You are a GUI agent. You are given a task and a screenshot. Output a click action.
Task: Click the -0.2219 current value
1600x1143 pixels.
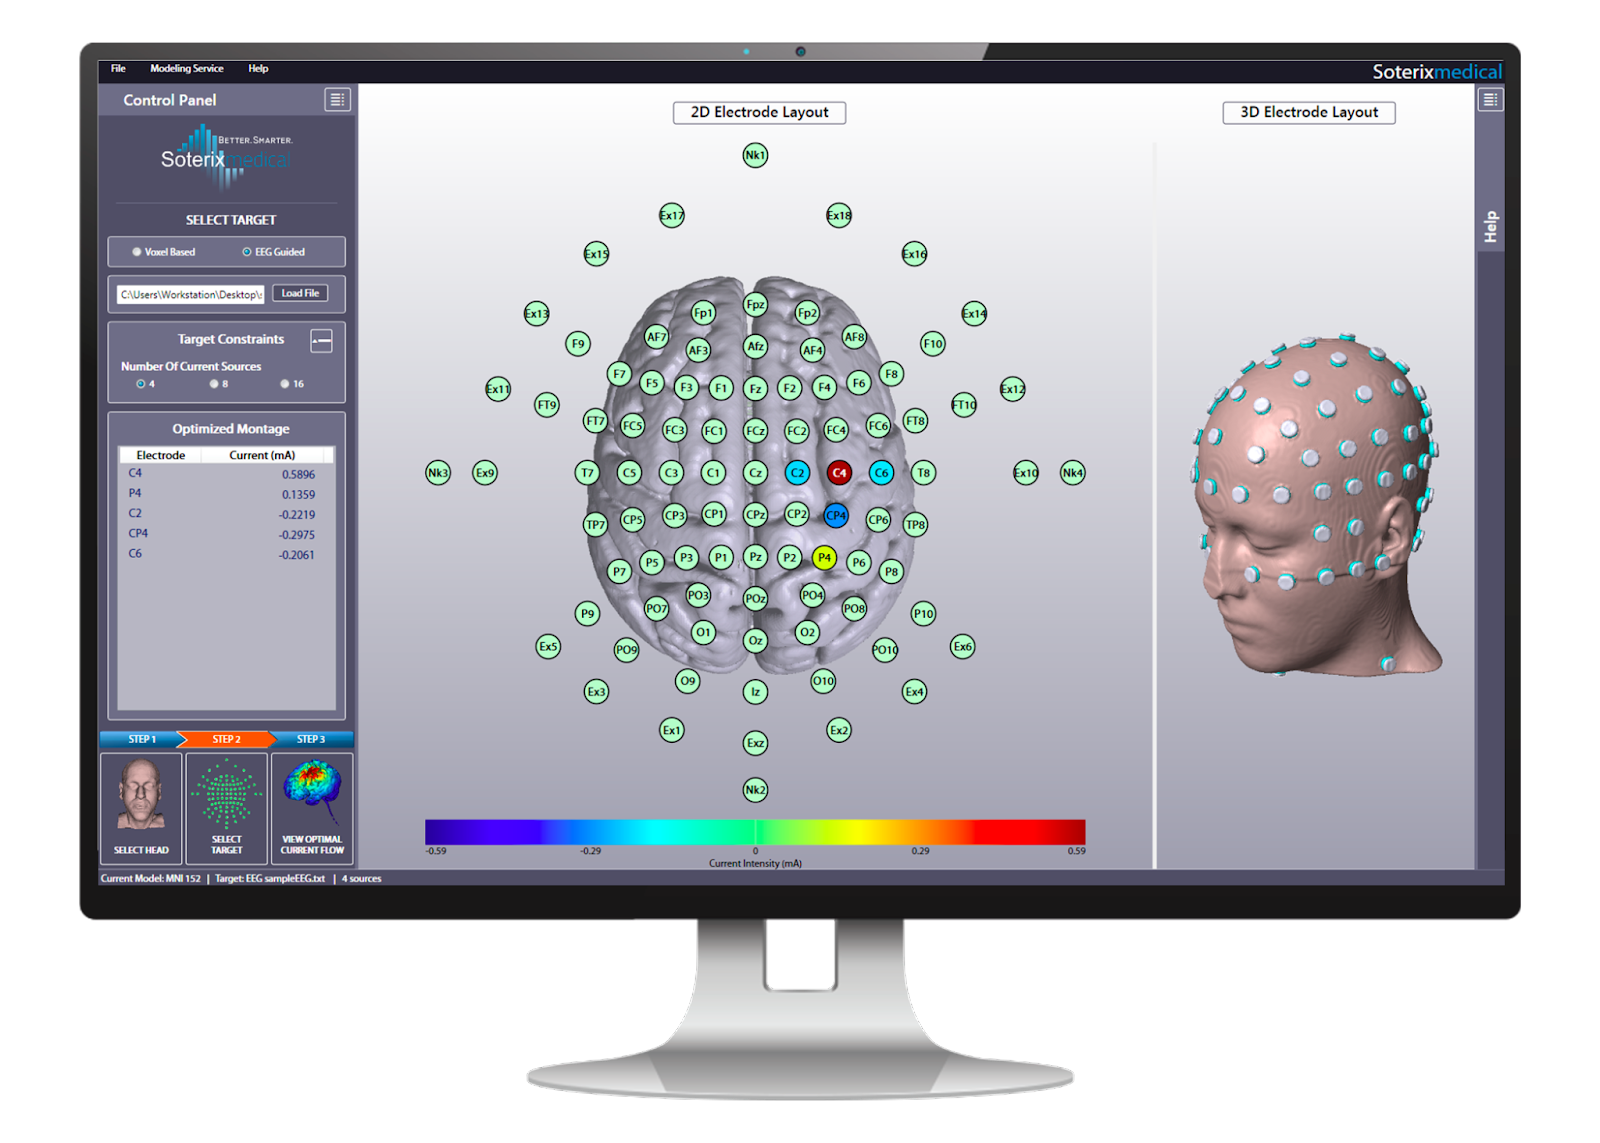pos(297,515)
